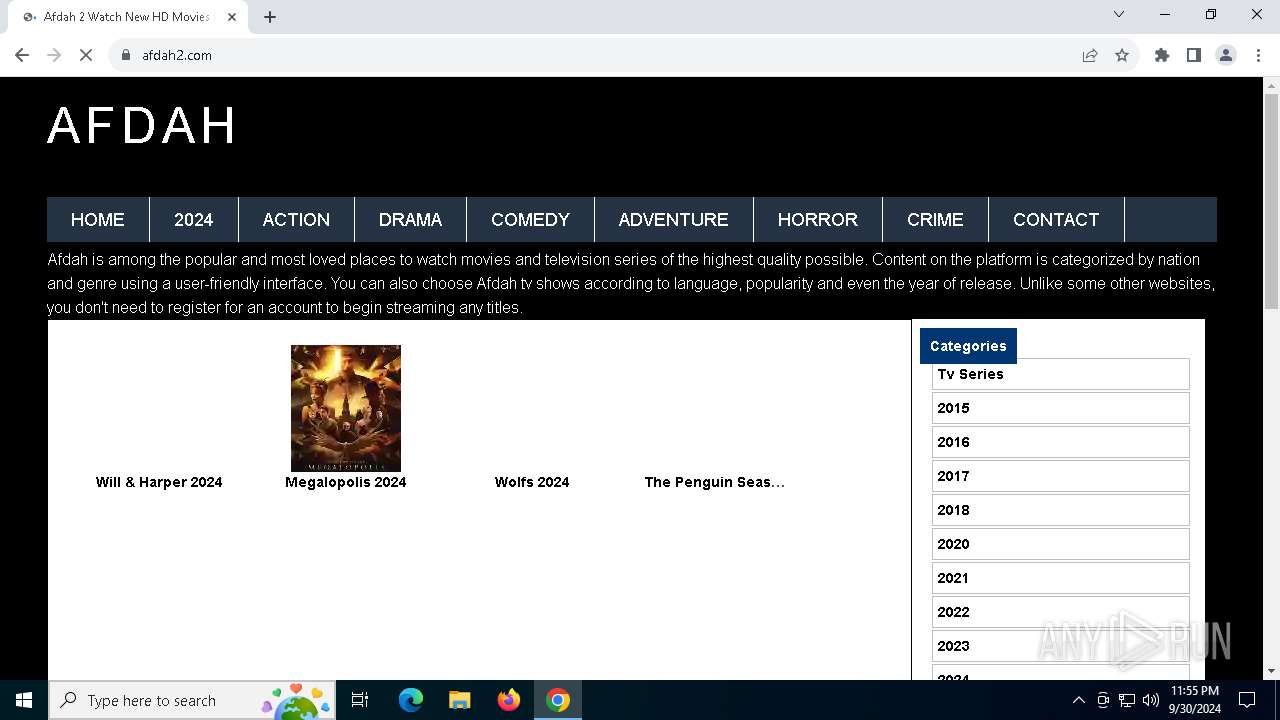Open the Extensions puzzle icon

point(1162,55)
